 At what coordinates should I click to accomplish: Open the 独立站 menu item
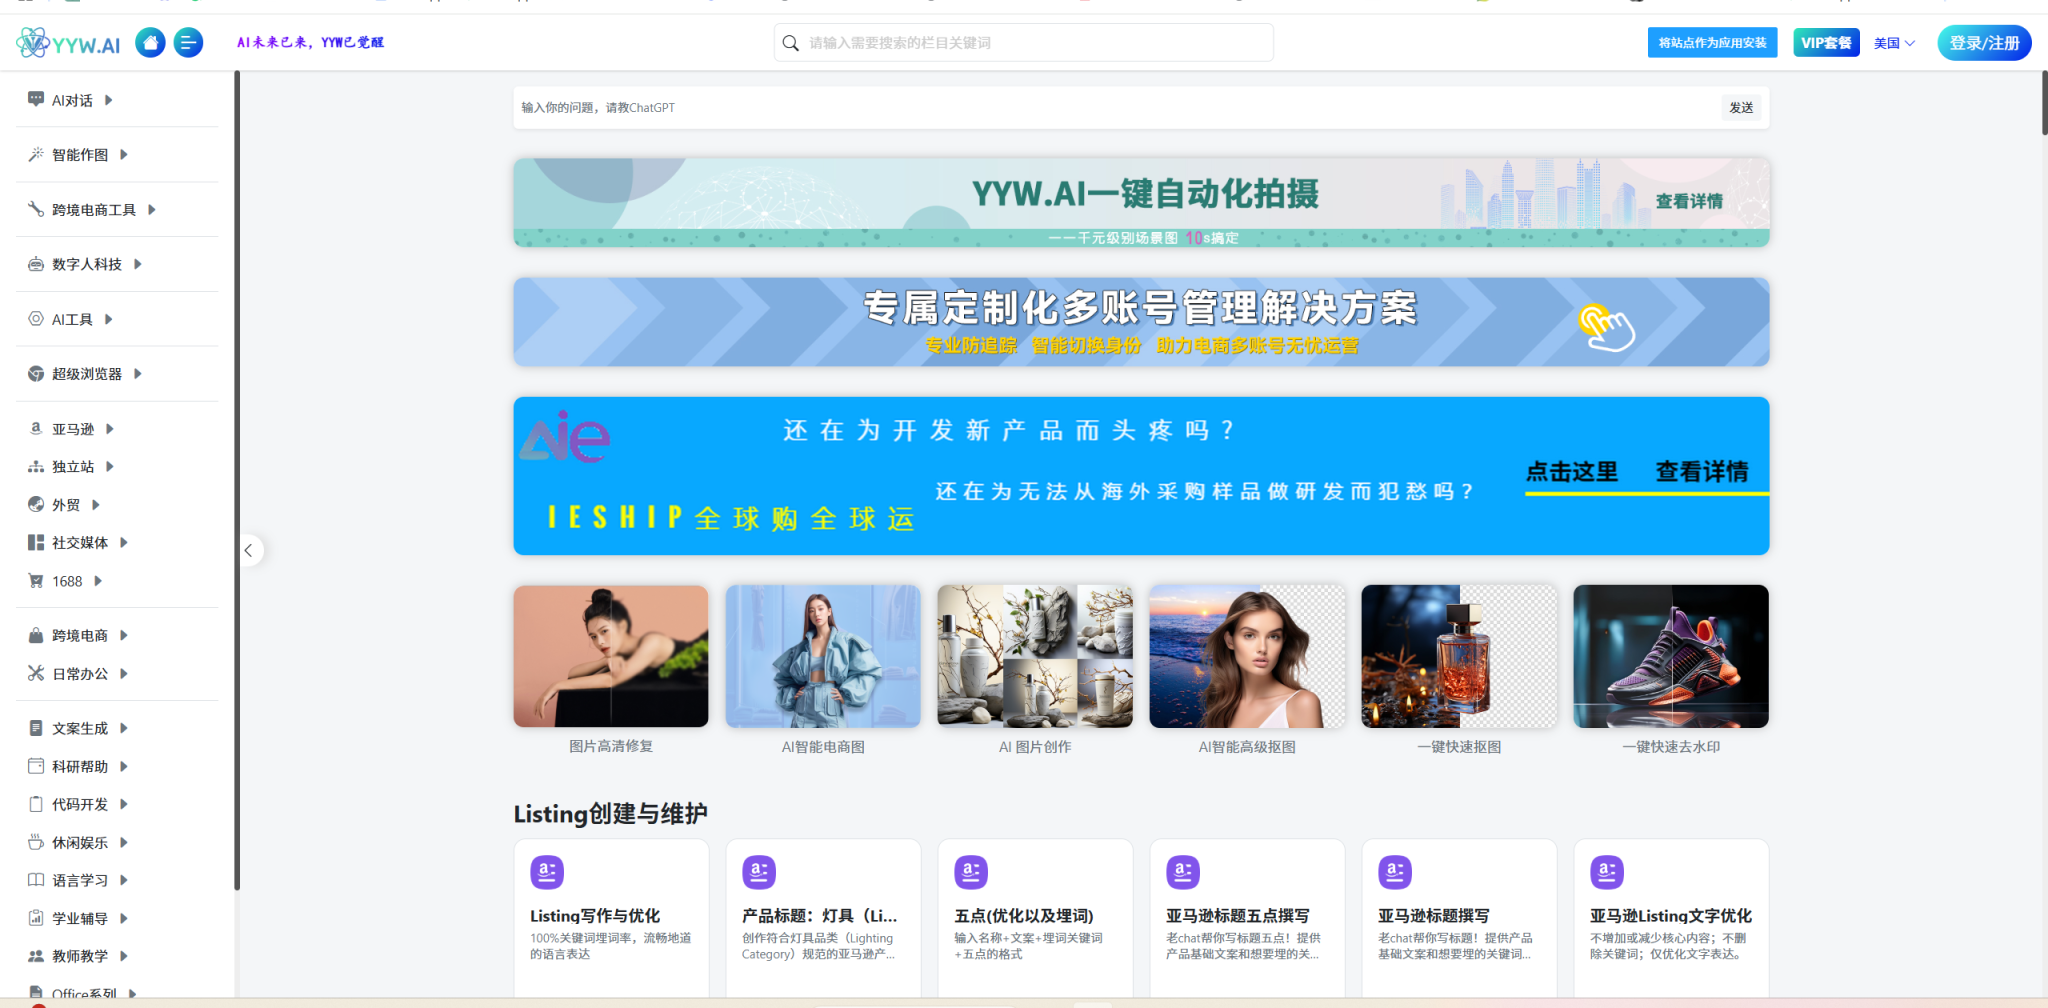coord(71,466)
